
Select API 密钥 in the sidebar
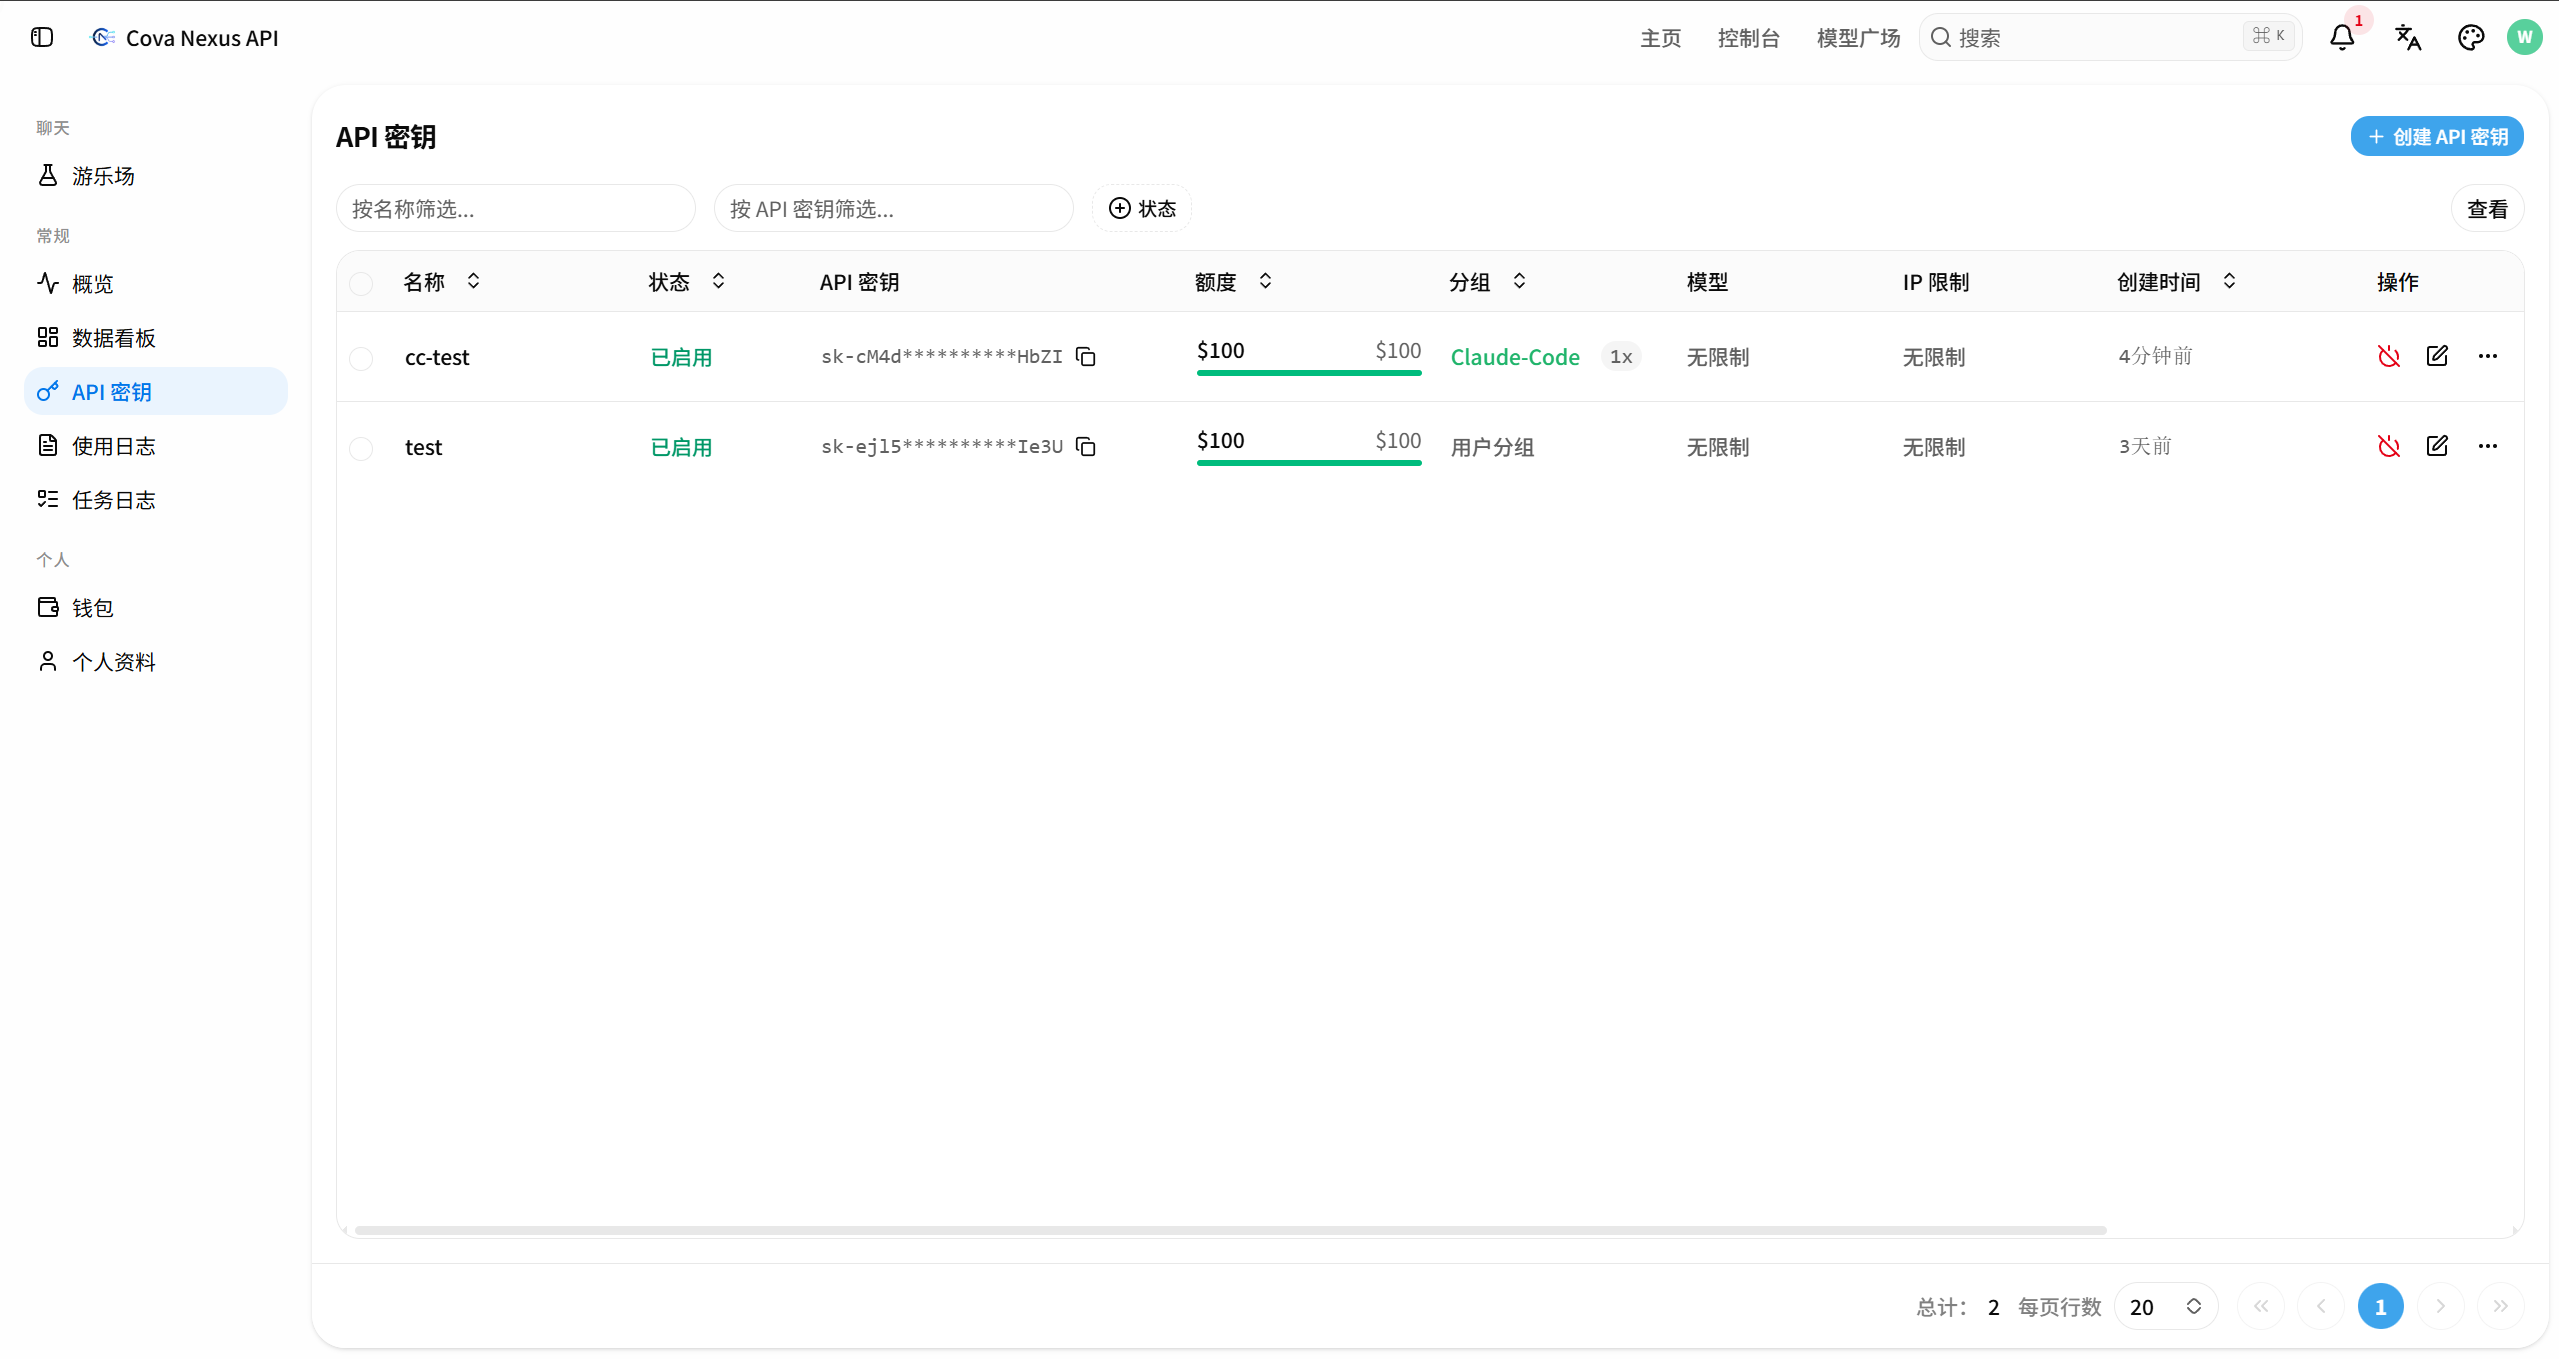tap(156, 392)
